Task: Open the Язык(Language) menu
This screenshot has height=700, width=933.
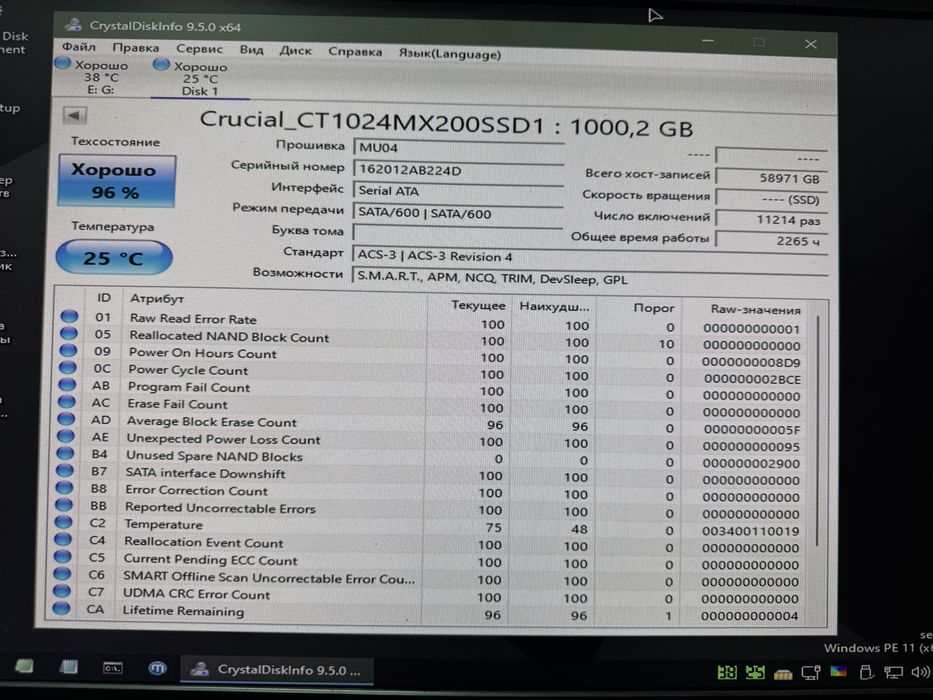Action: 450,54
